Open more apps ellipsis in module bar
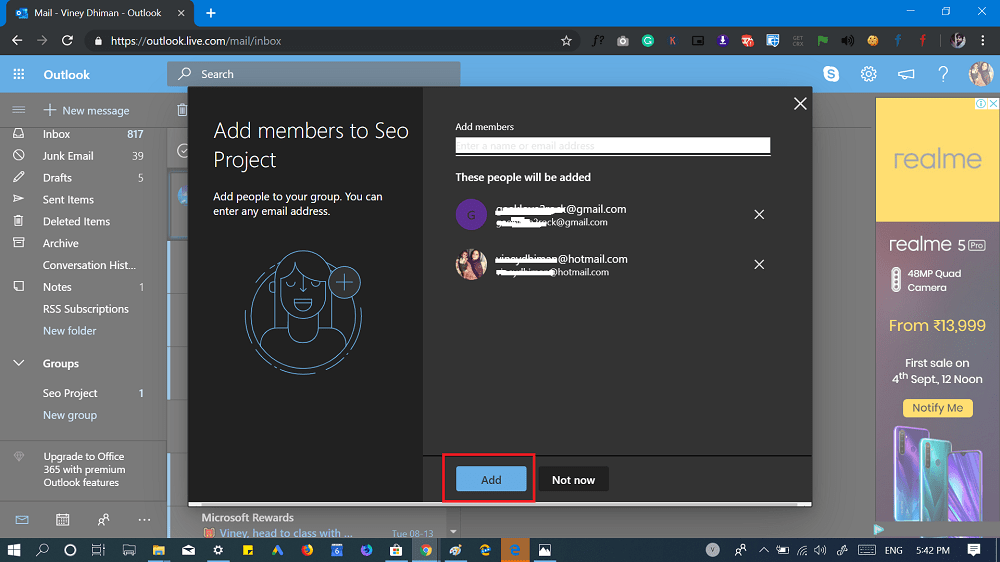Image resolution: width=1000 pixels, height=562 pixels. pos(144,520)
